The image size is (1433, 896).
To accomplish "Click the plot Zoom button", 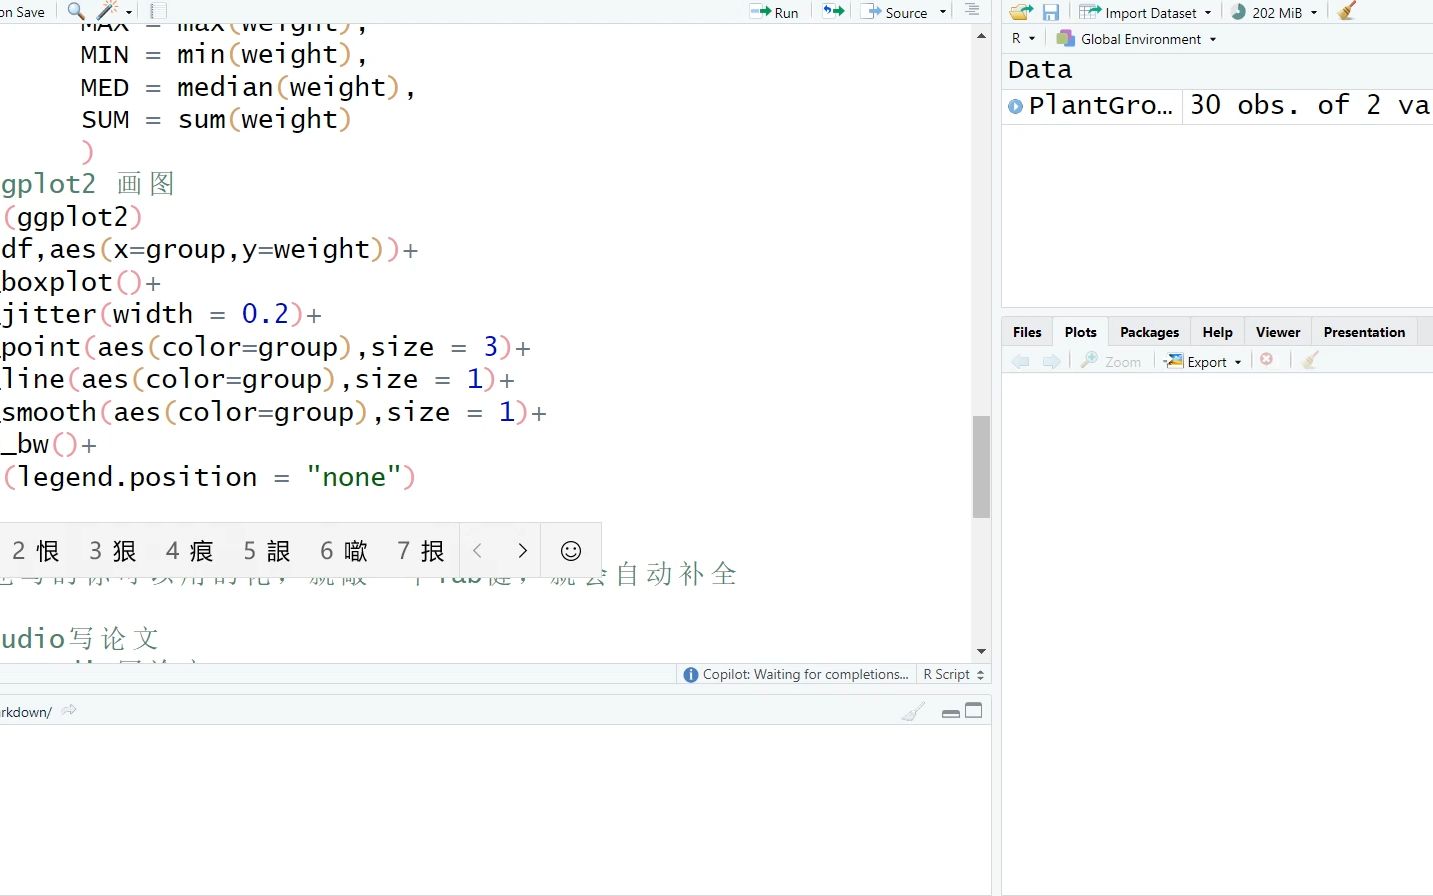I will 1111,361.
